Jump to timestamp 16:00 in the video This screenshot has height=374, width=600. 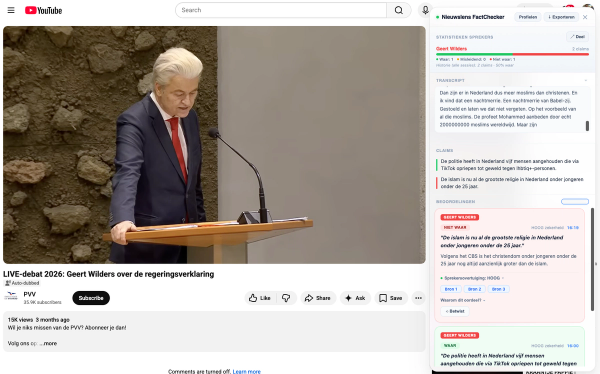point(573,346)
